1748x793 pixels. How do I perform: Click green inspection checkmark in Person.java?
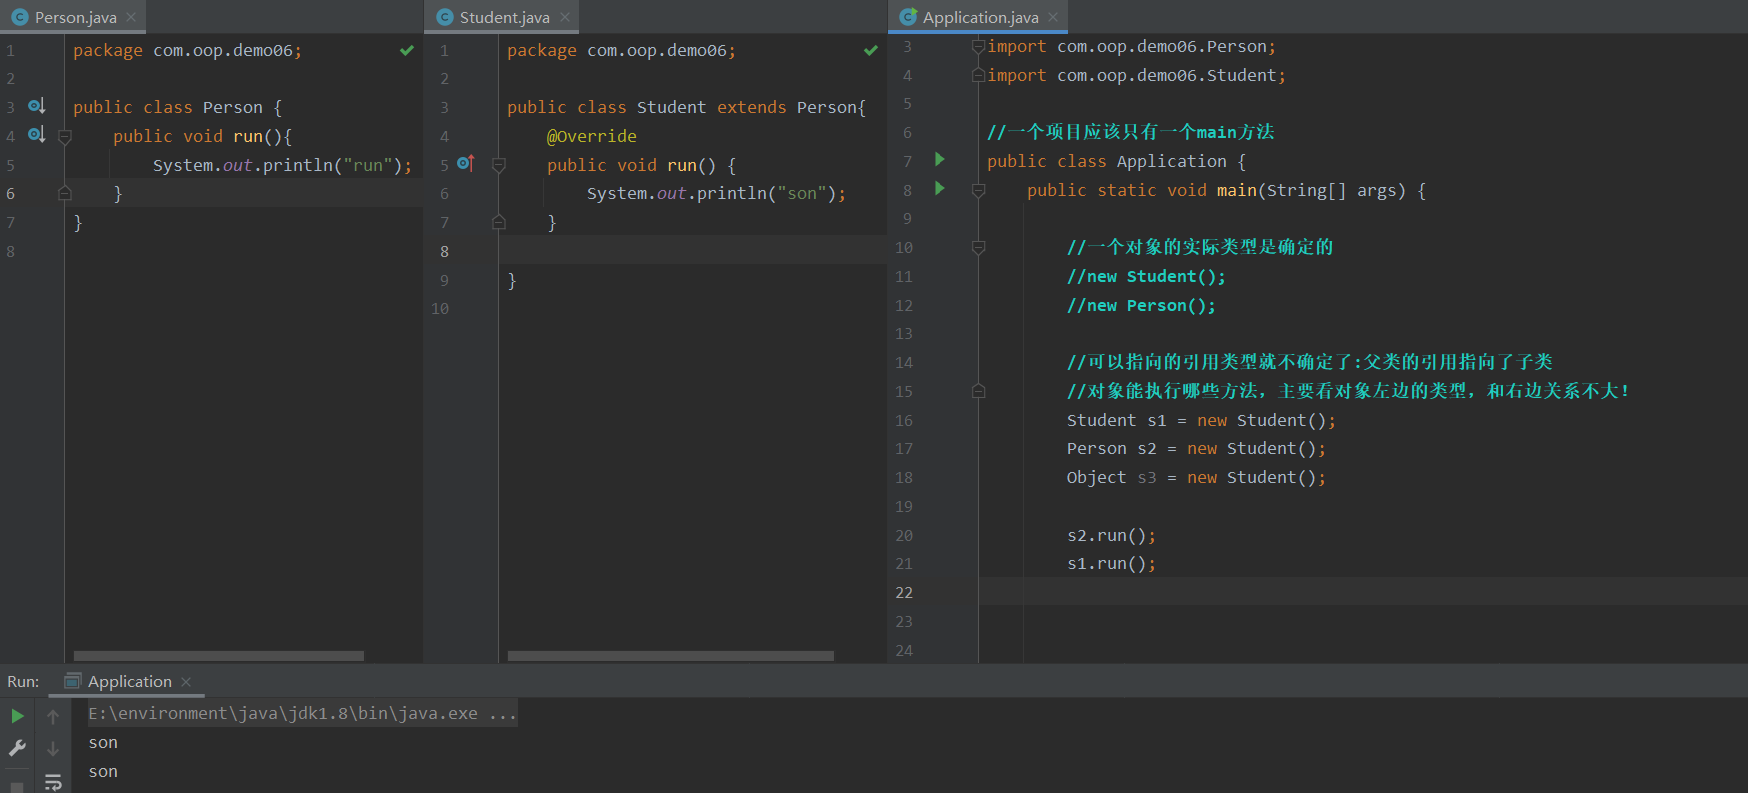point(407,50)
